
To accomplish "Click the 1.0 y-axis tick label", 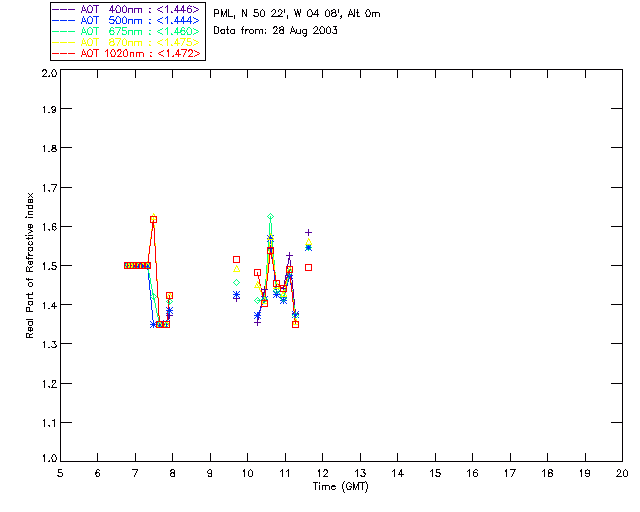I will [49, 459].
